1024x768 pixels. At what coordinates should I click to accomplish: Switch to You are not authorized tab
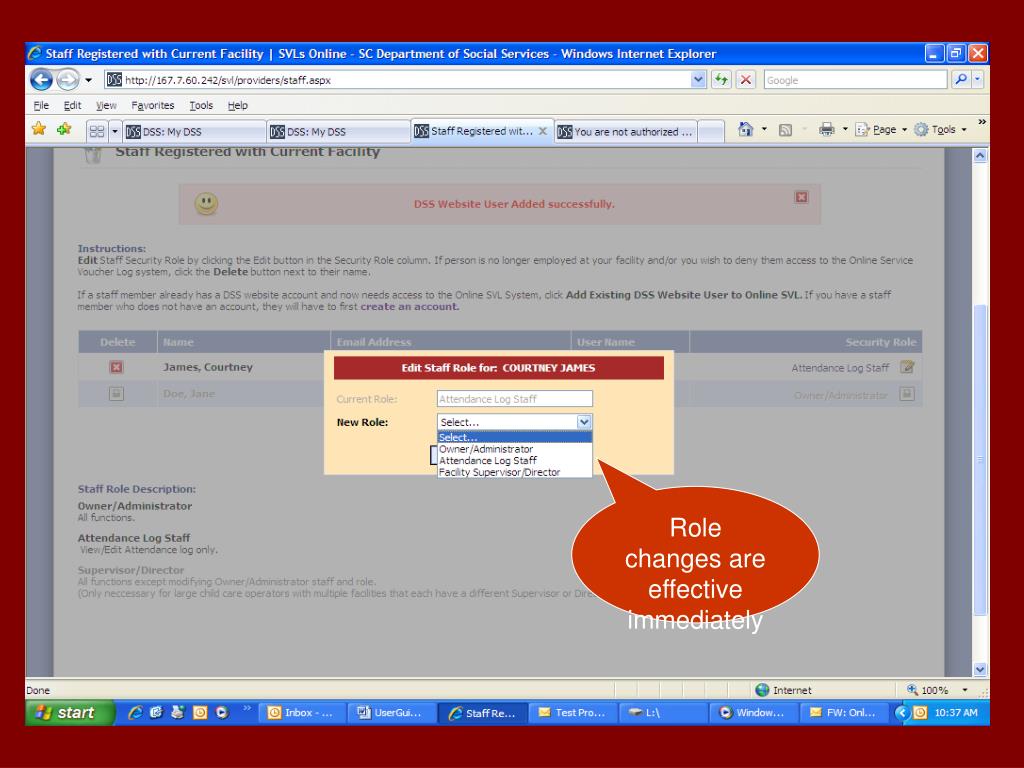pyautogui.click(x=626, y=131)
